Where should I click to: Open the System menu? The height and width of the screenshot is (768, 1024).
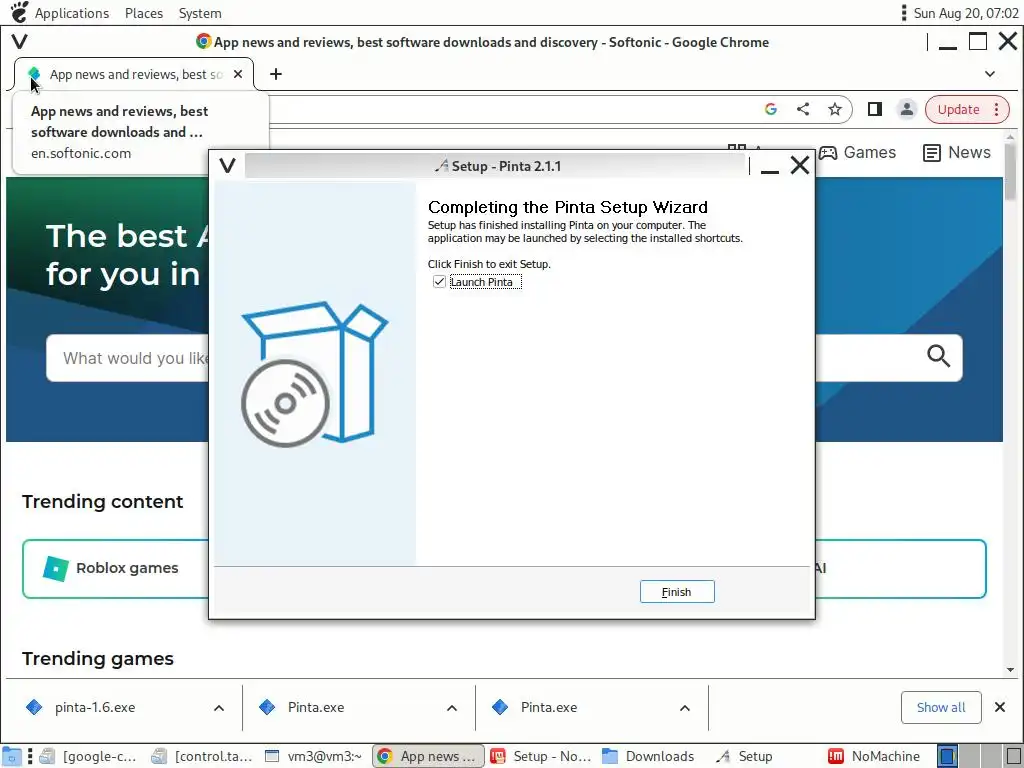pos(200,13)
